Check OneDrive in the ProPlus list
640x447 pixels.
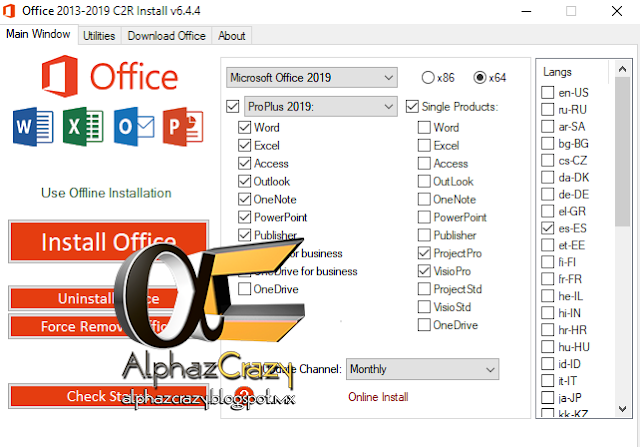click(244, 289)
